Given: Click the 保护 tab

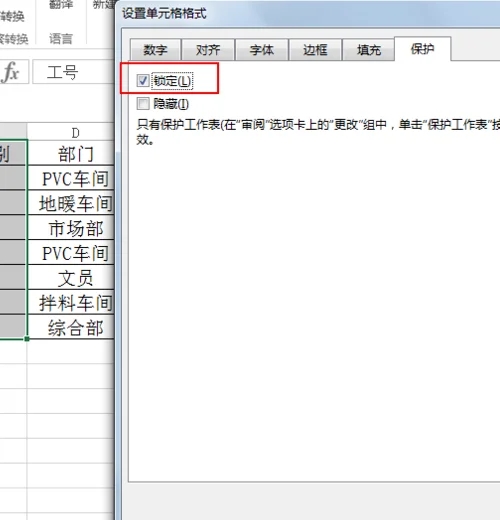Looking at the screenshot, I should 423,49.
